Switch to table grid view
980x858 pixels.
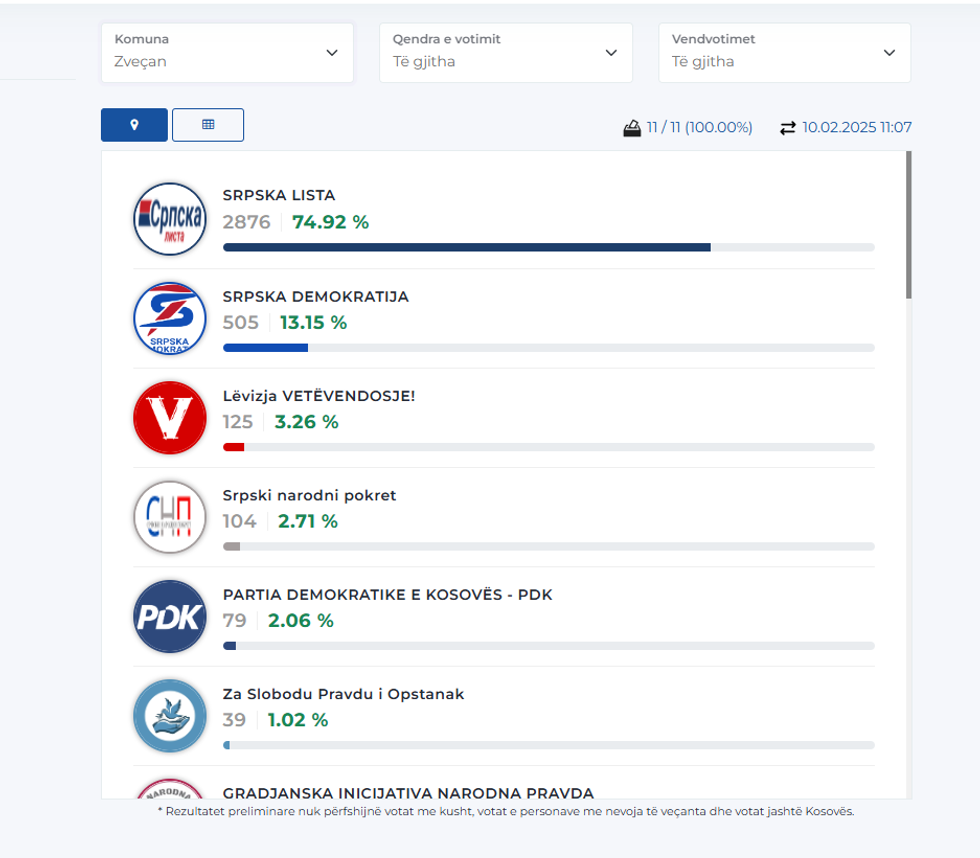coord(208,125)
